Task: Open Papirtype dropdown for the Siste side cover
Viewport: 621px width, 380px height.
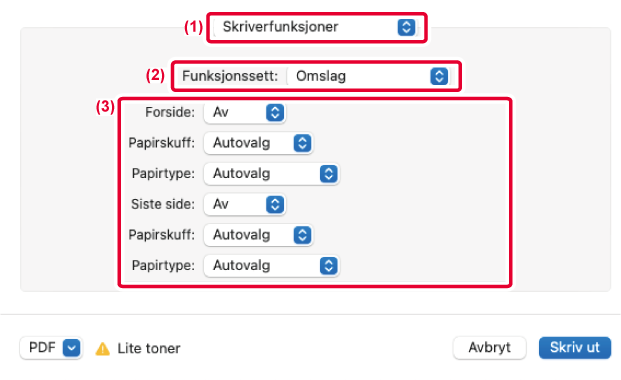Action: (272, 265)
